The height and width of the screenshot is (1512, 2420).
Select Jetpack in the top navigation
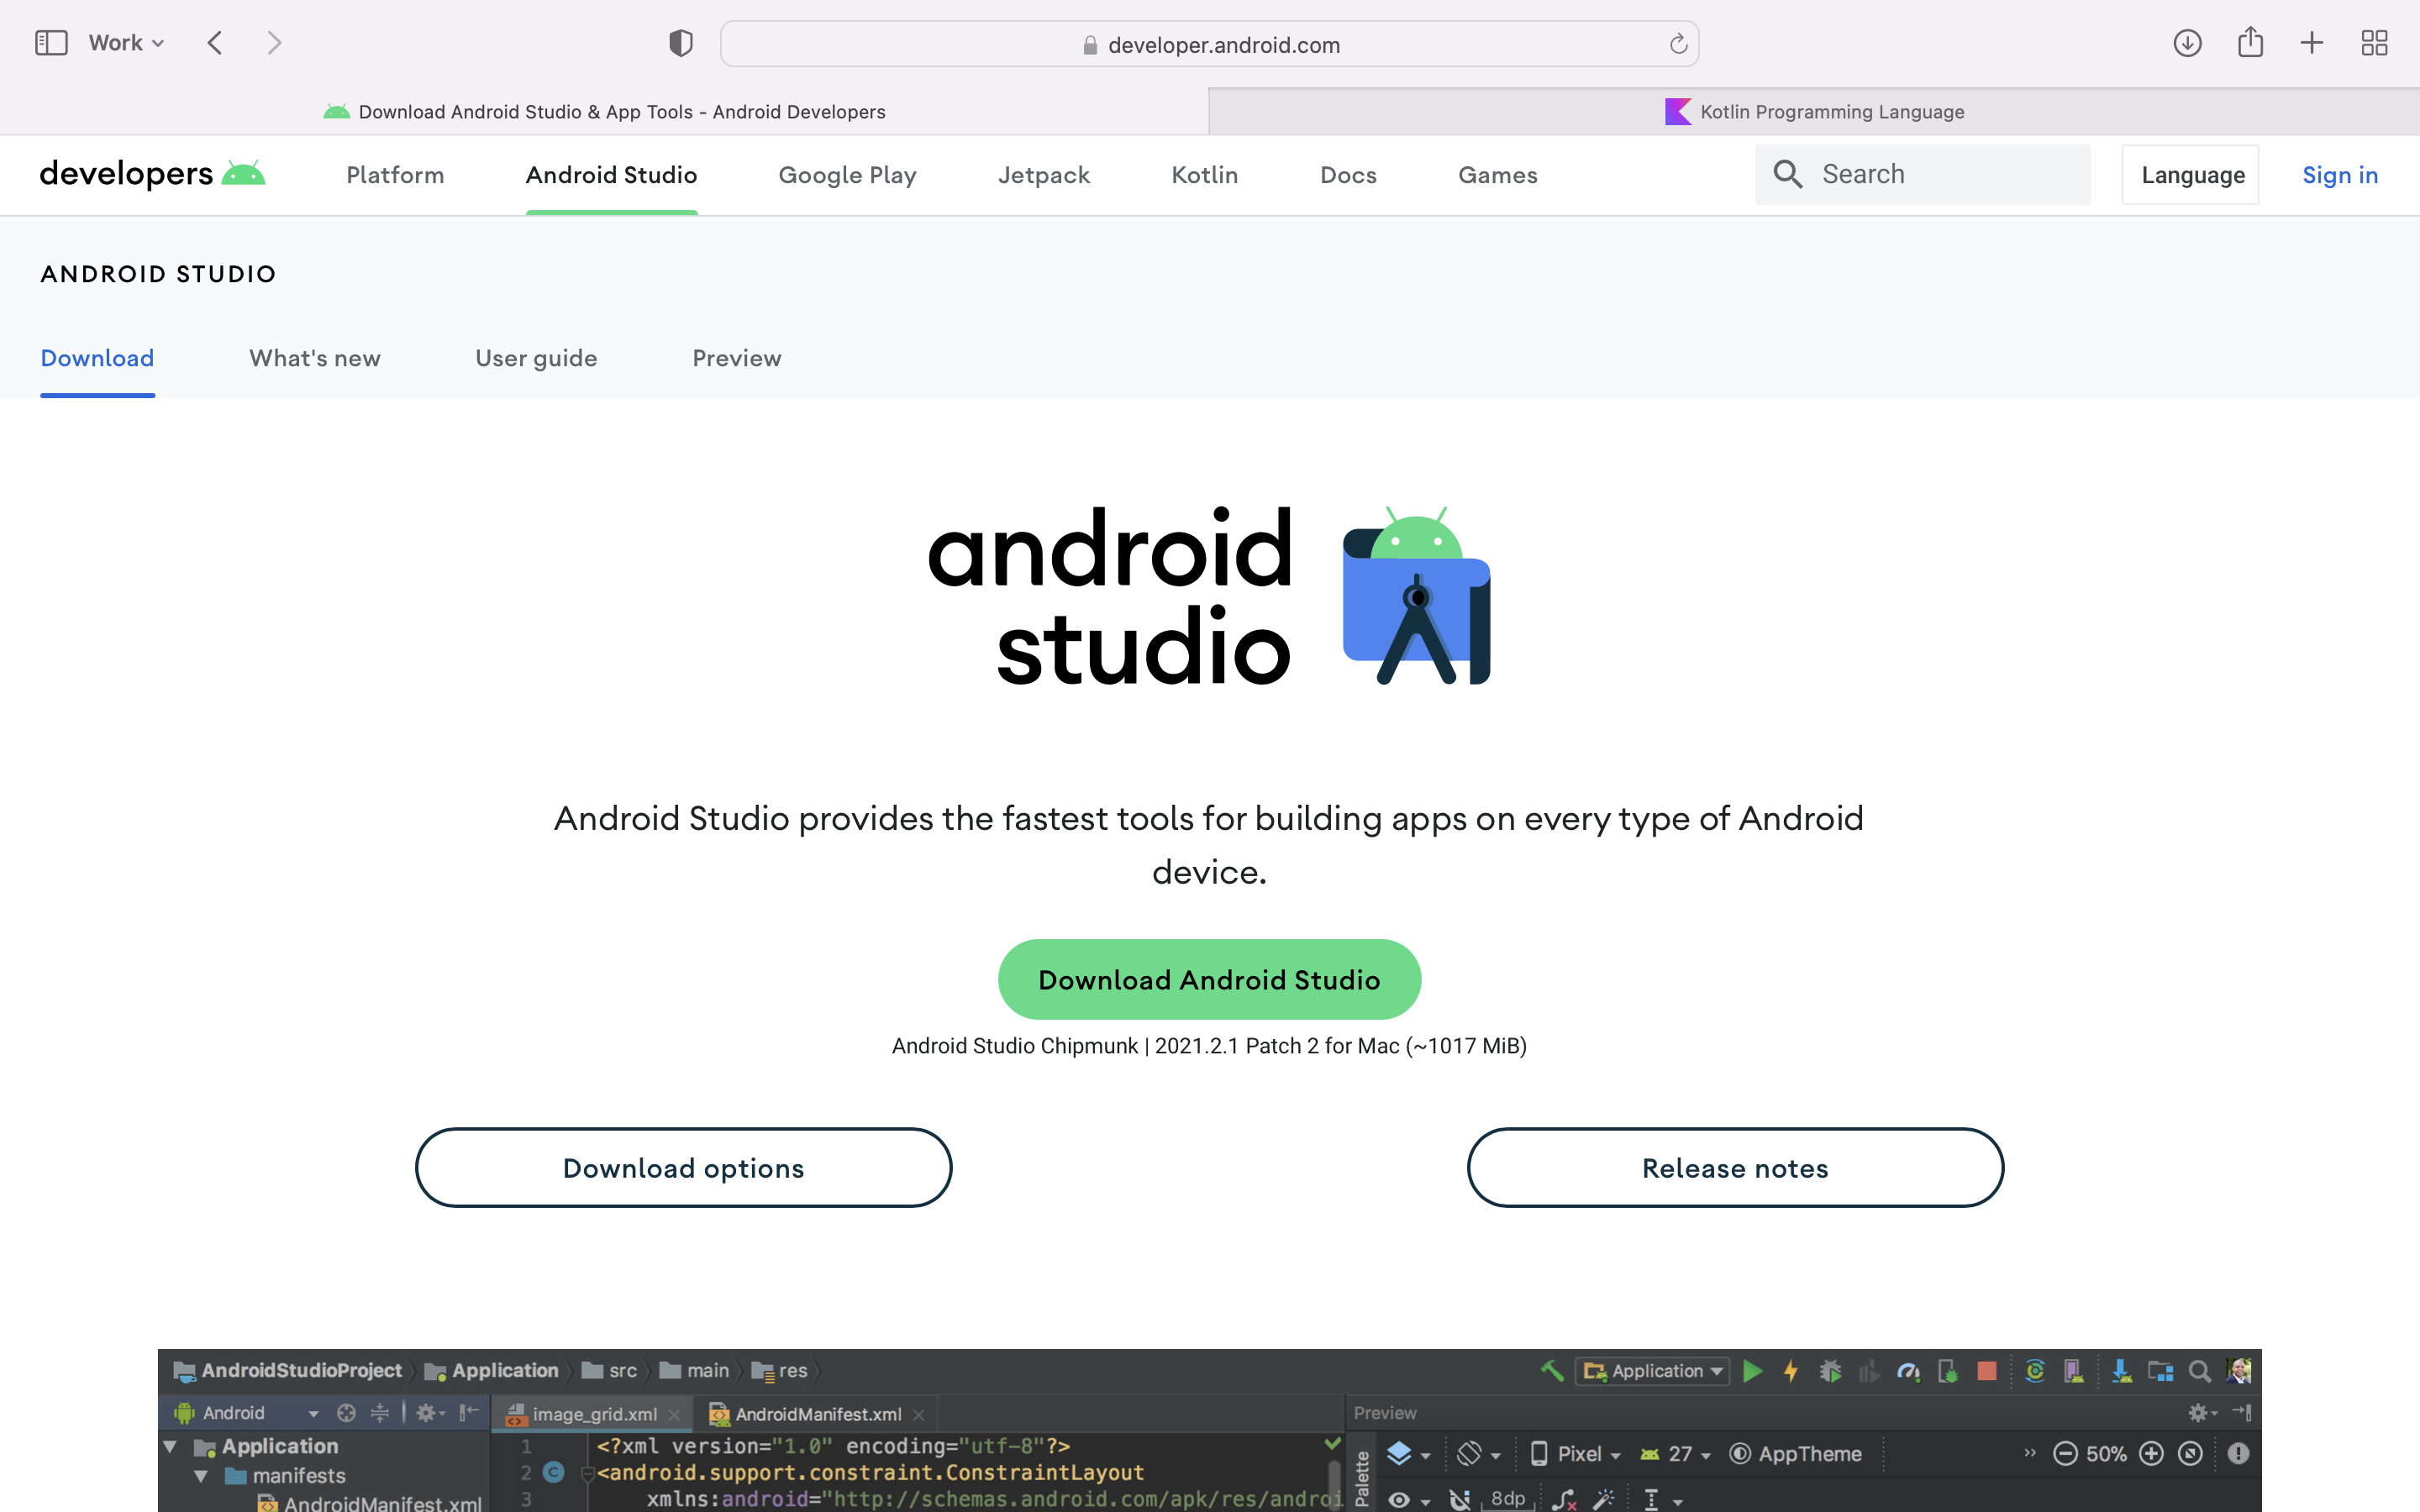coord(1043,175)
